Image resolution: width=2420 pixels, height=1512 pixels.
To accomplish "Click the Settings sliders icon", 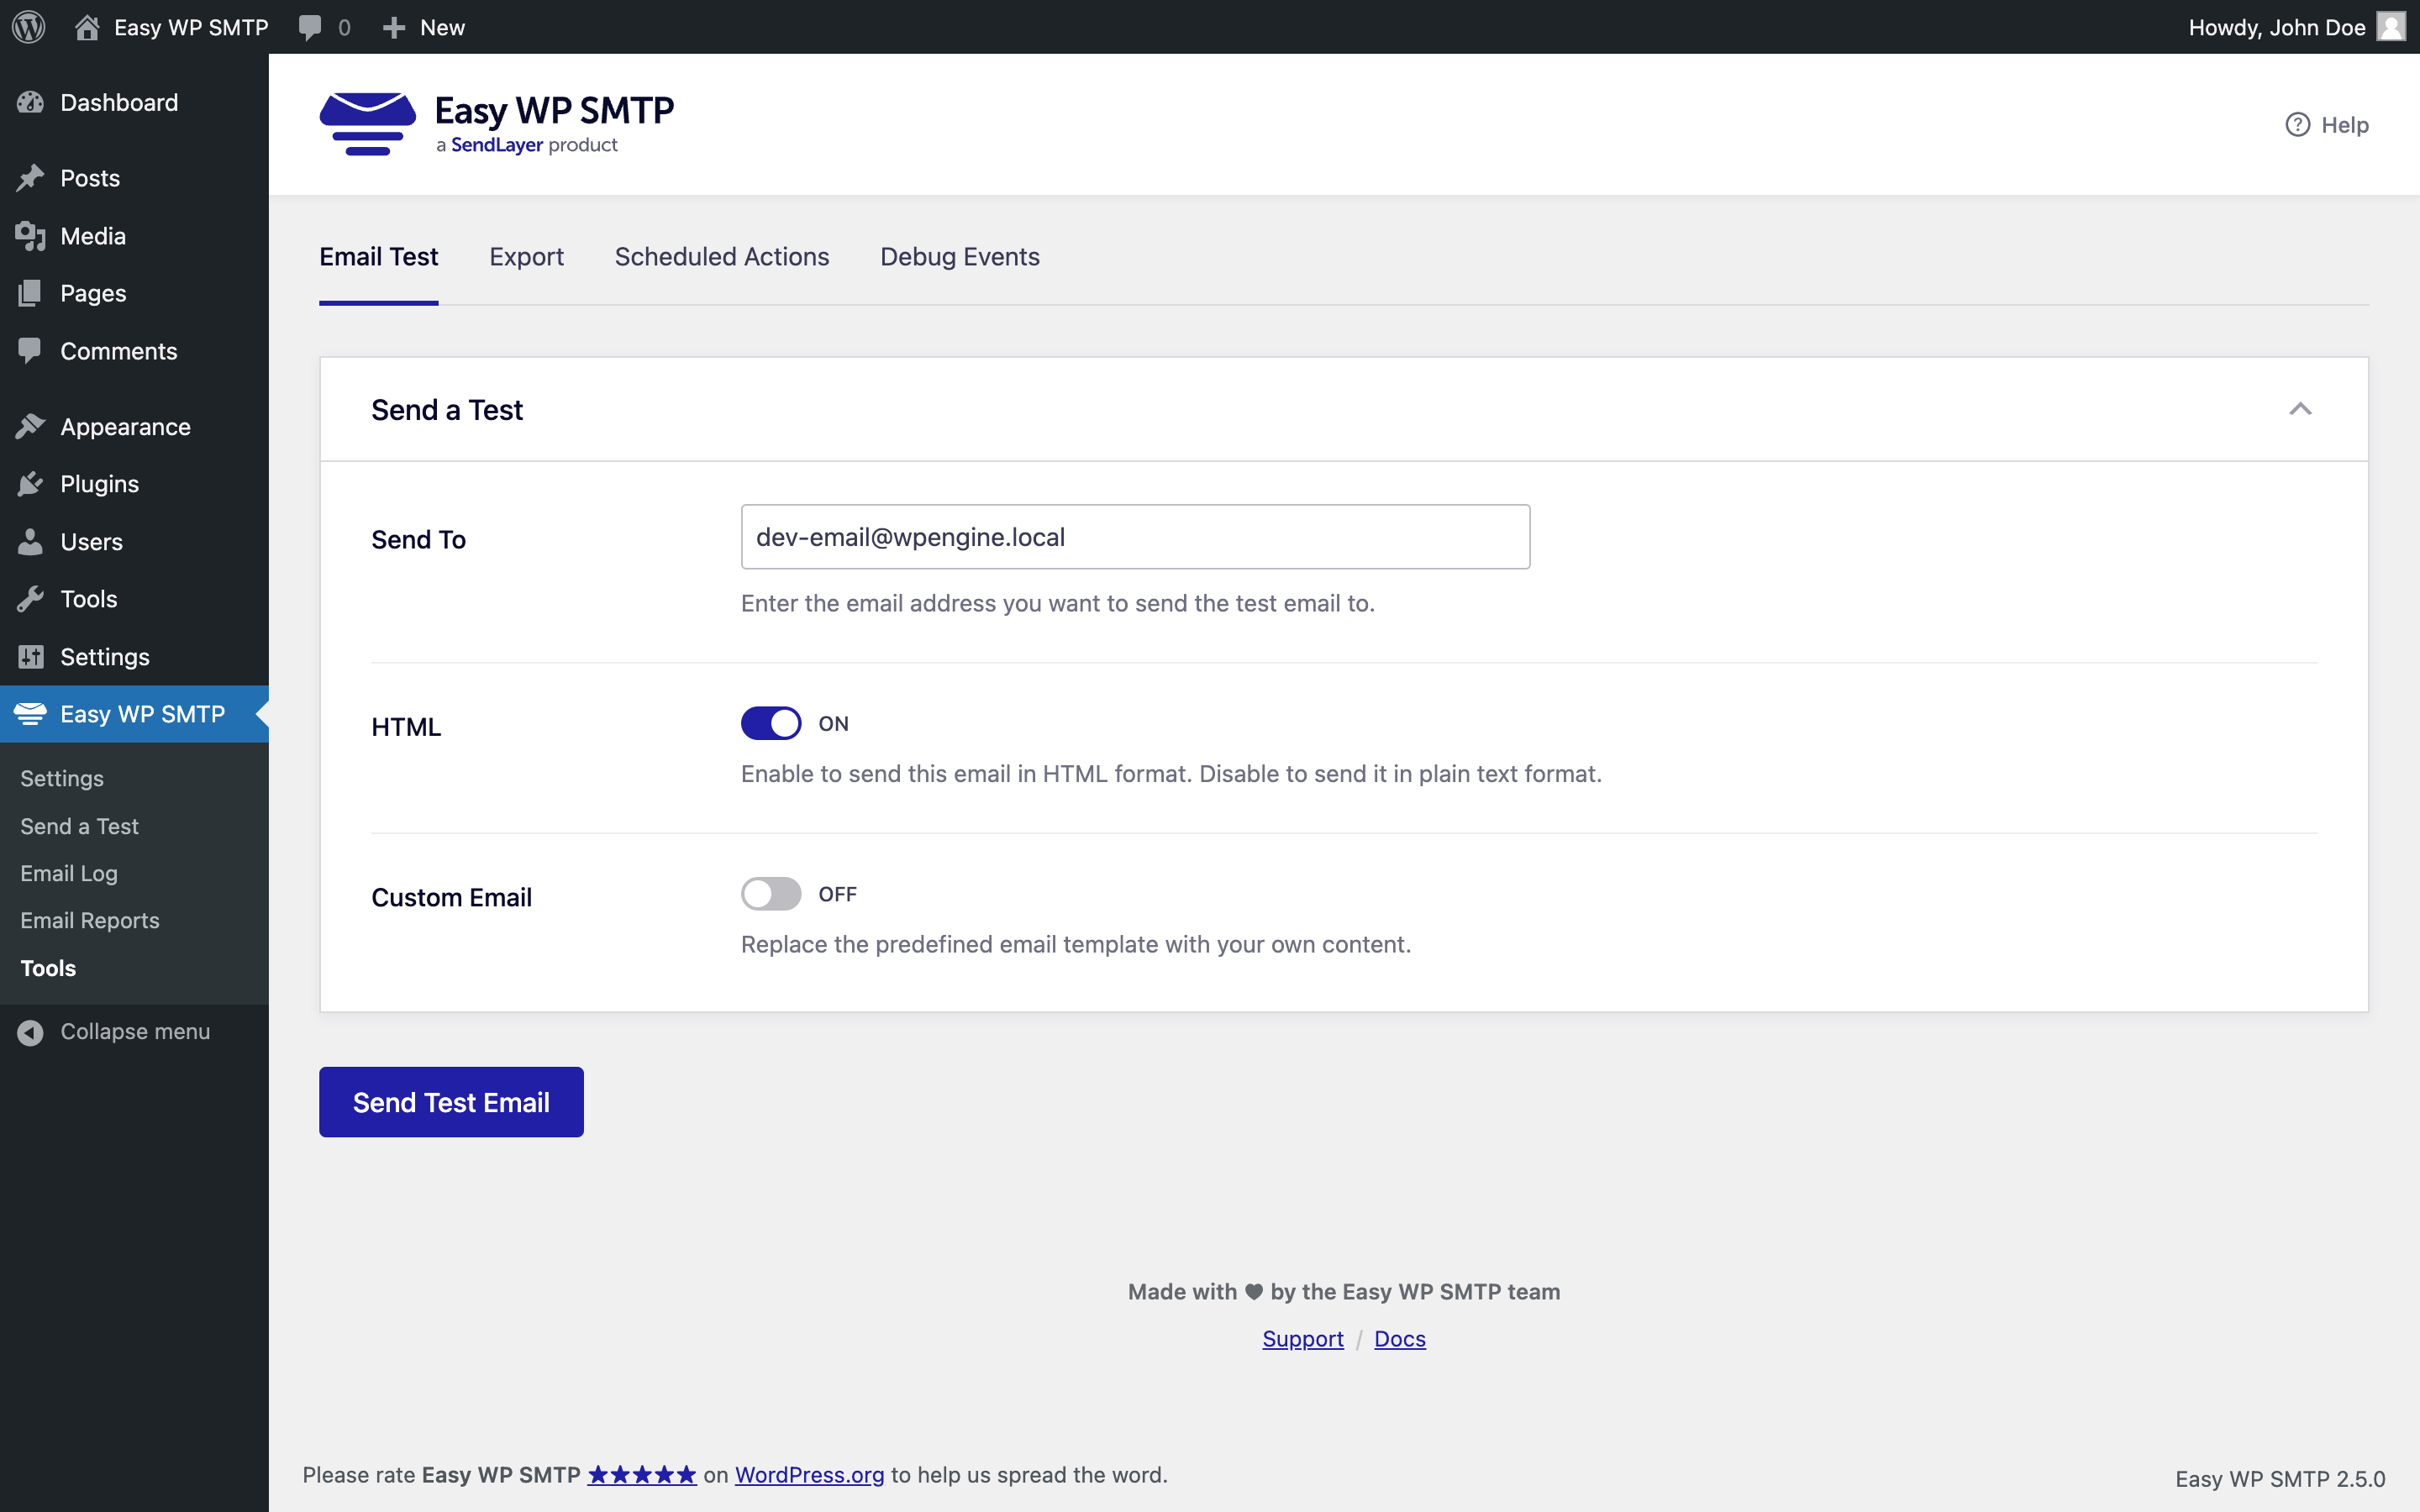I will [x=31, y=657].
